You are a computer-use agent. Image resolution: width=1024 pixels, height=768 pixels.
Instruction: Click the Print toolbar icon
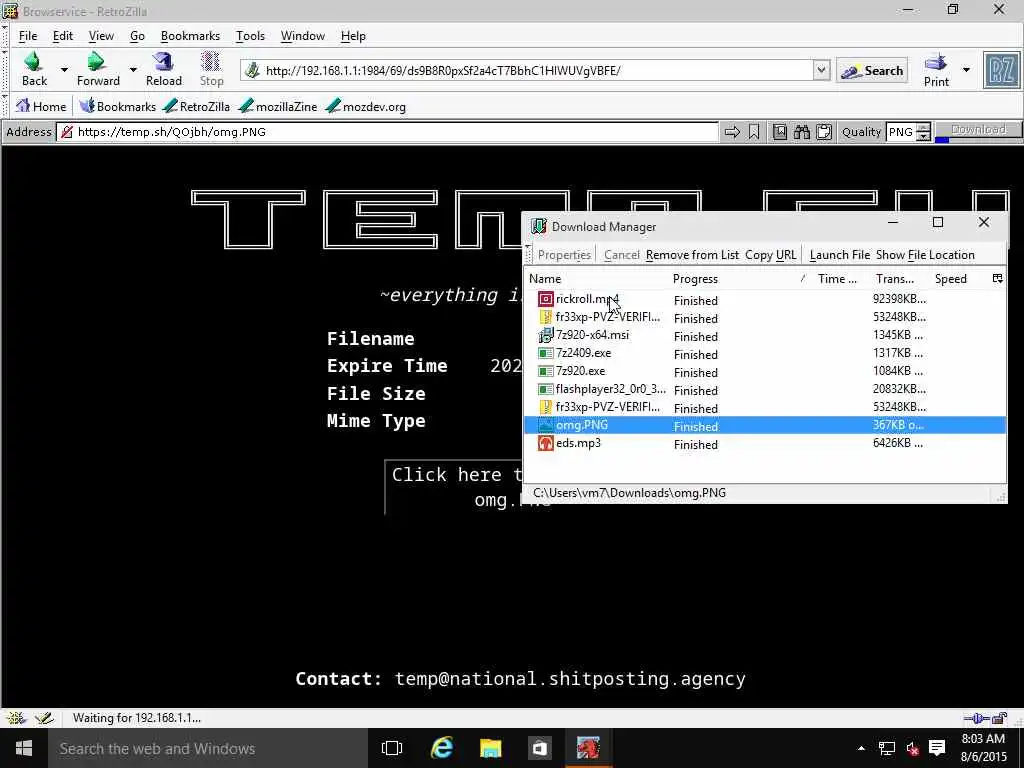tap(936, 63)
